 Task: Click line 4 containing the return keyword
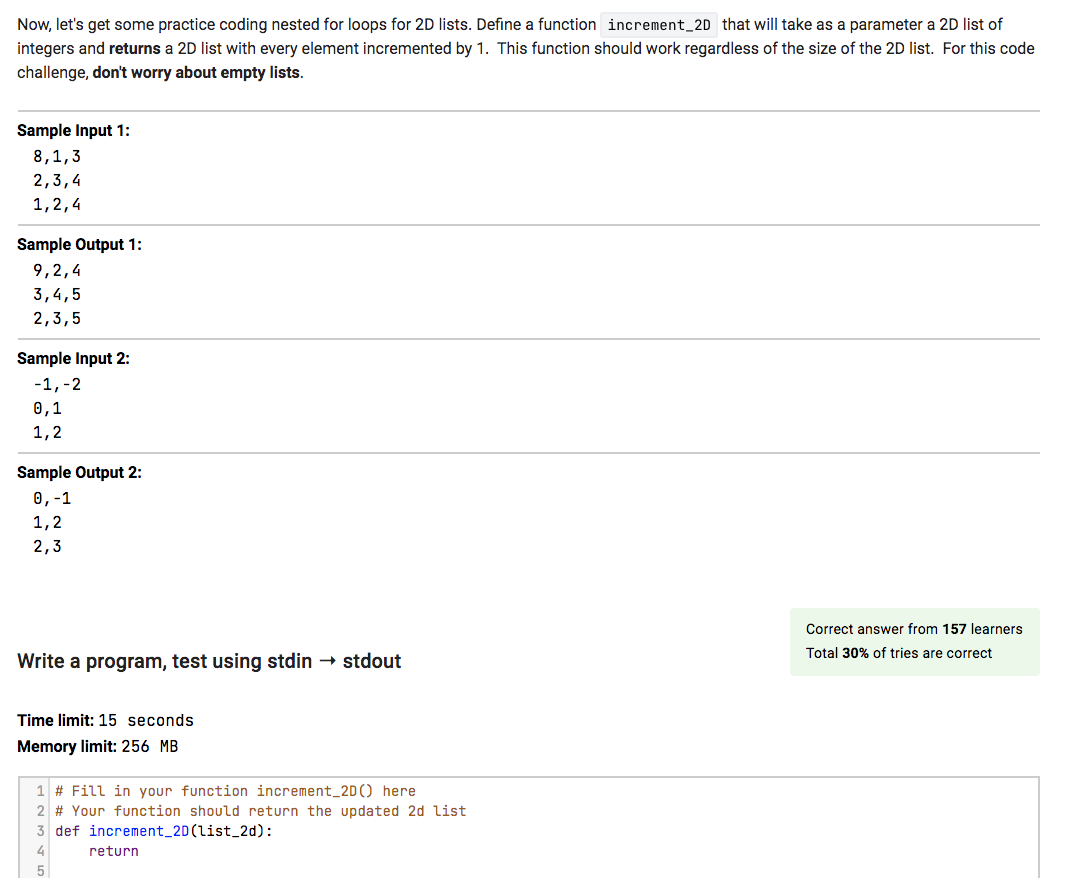pos(114,851)
